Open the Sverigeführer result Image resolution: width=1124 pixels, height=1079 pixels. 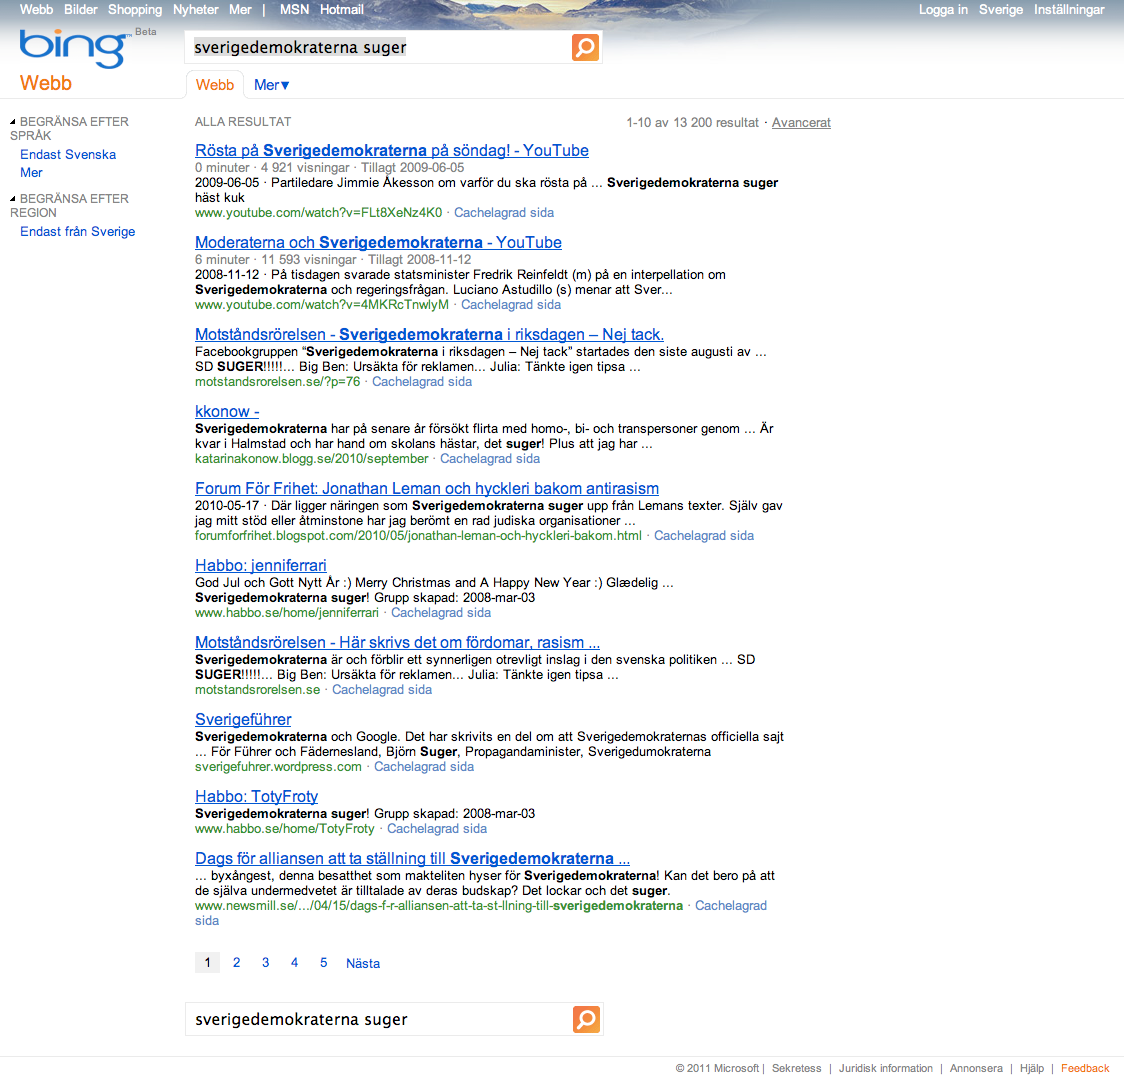point(243,720)
